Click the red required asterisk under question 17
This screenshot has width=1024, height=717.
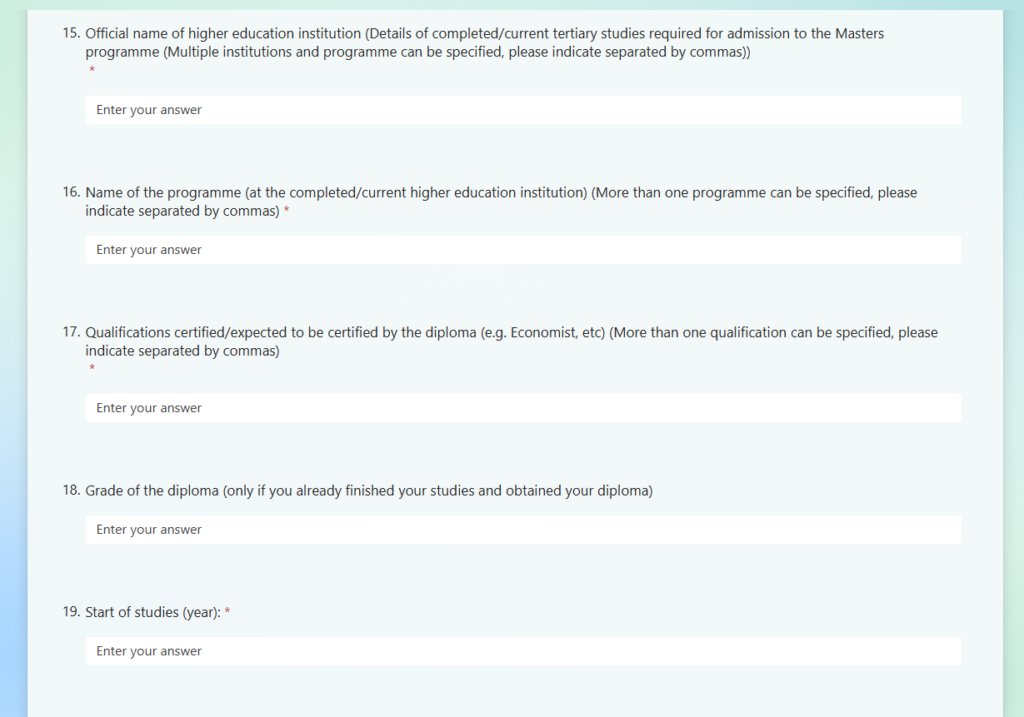[92, 368]
